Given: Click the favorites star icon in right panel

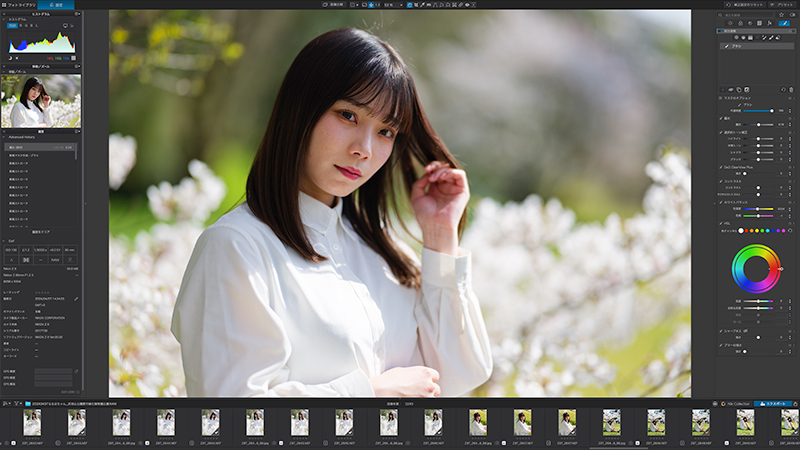Looking at the screenshot, I should click(x=781, y=15).
